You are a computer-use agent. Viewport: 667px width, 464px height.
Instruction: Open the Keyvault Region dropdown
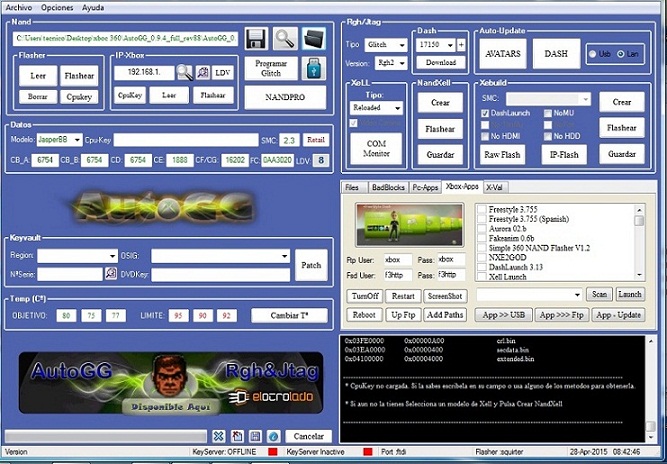(x=77, y=256)
